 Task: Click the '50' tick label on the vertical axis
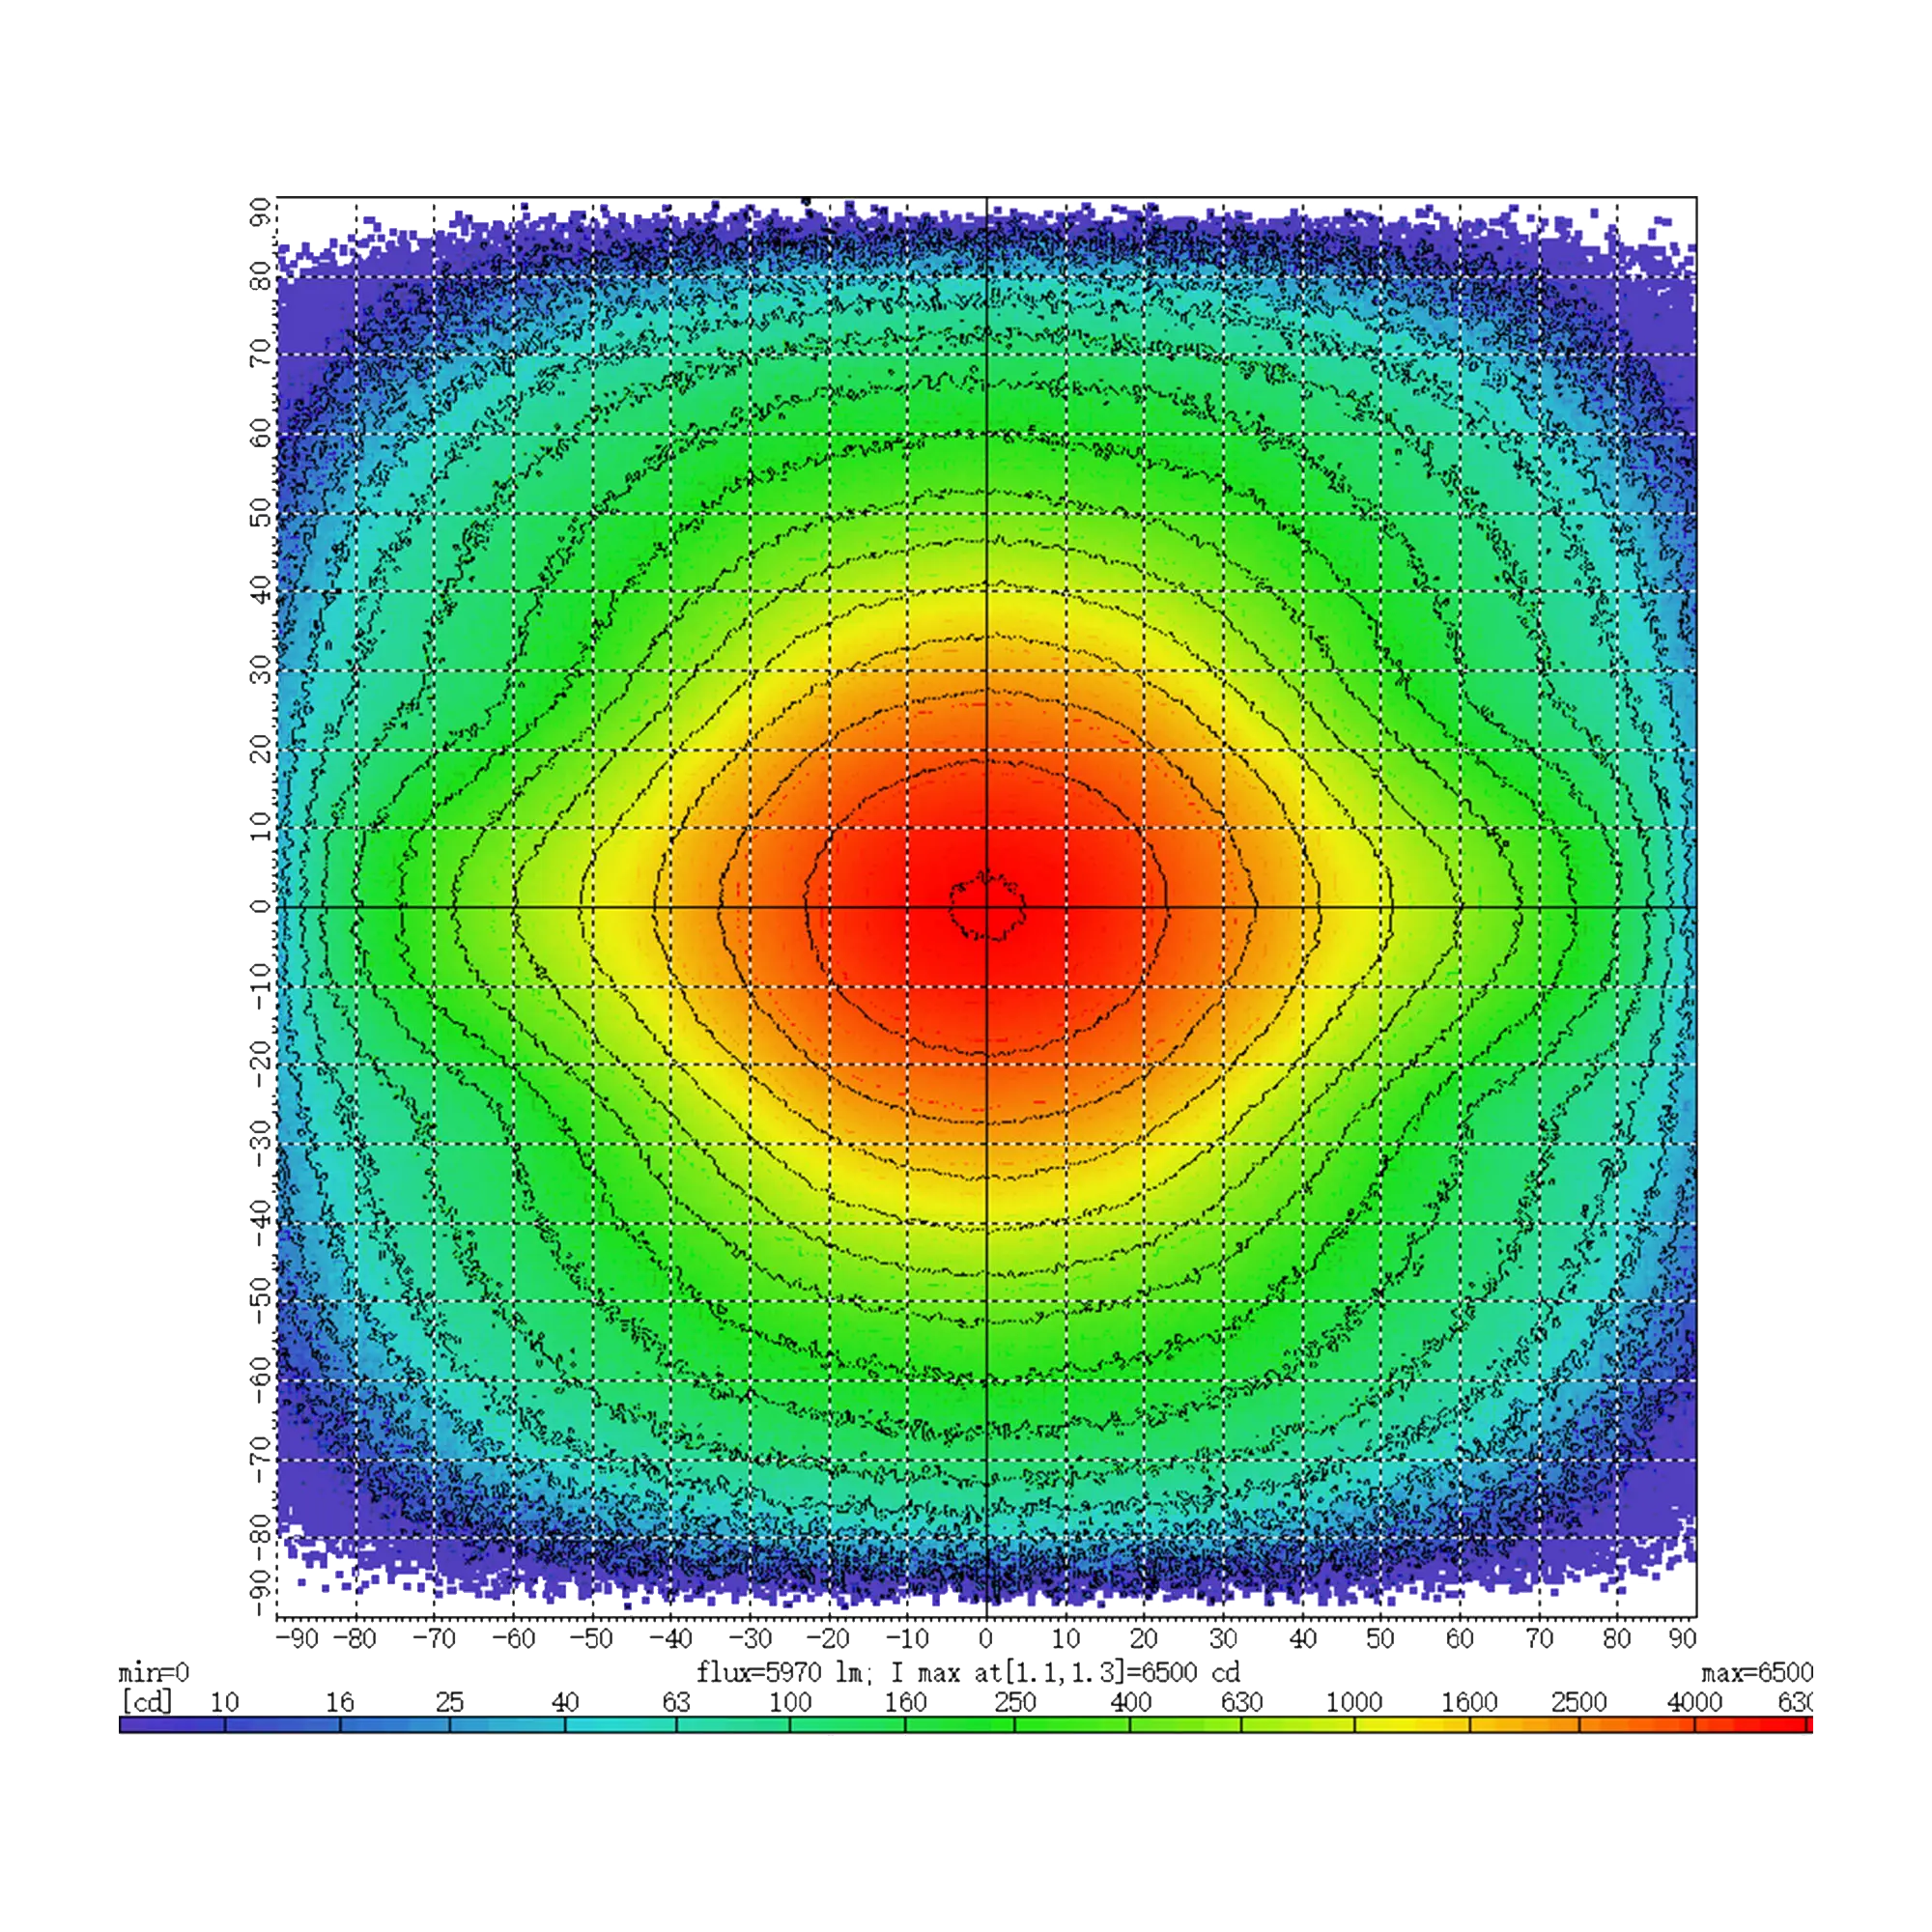tap(259, 512)
